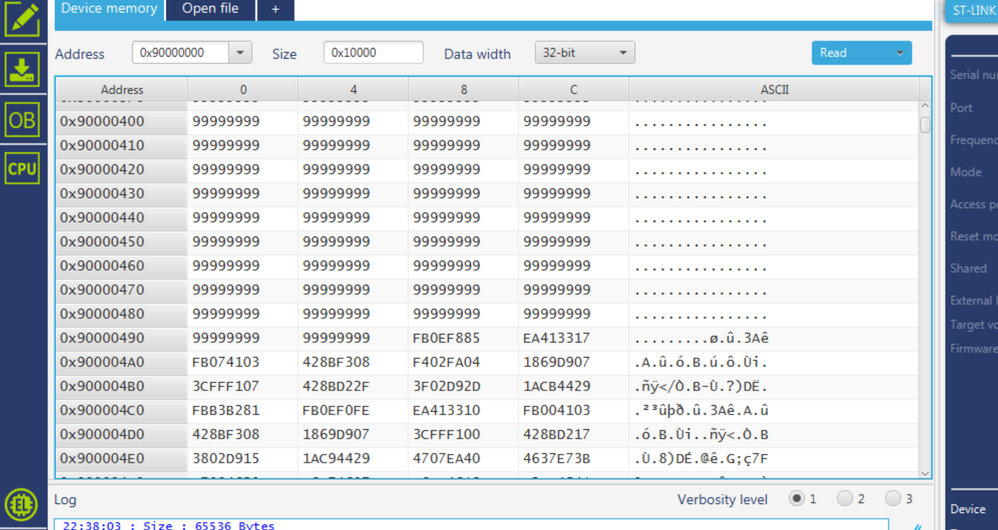This screenshot has height=530, width=998.
Task: Click the column 4 header
Action: pos(353,90)
